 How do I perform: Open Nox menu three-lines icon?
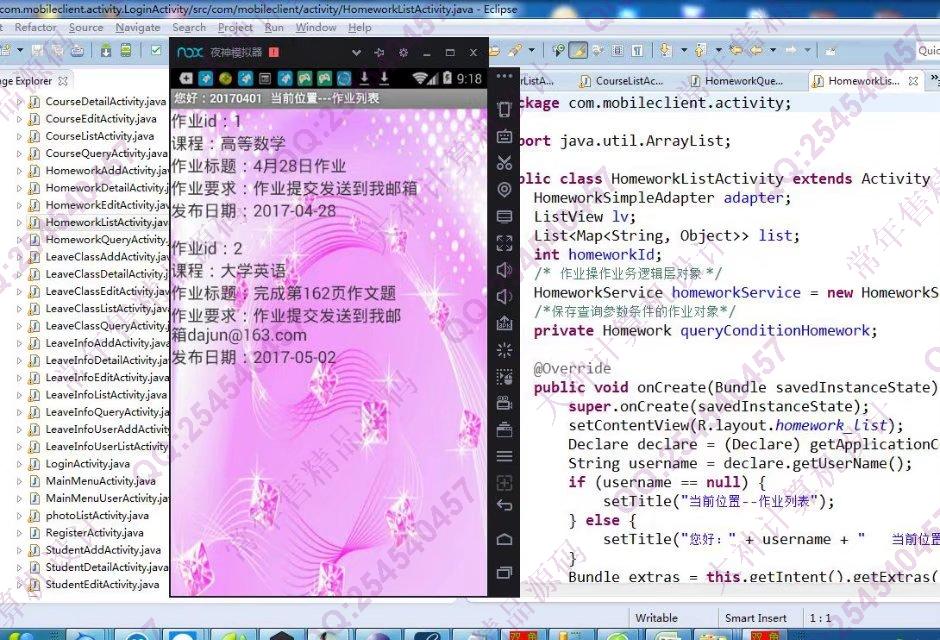click(504, 456)
